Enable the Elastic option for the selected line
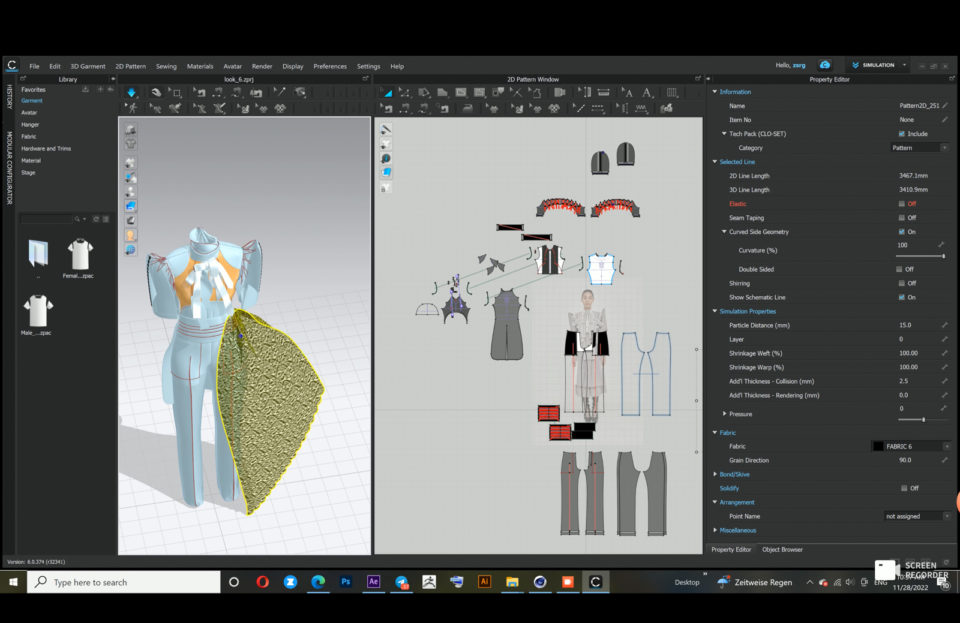The width and height of the screenshot is (960, 623). (x=901, y=203)
